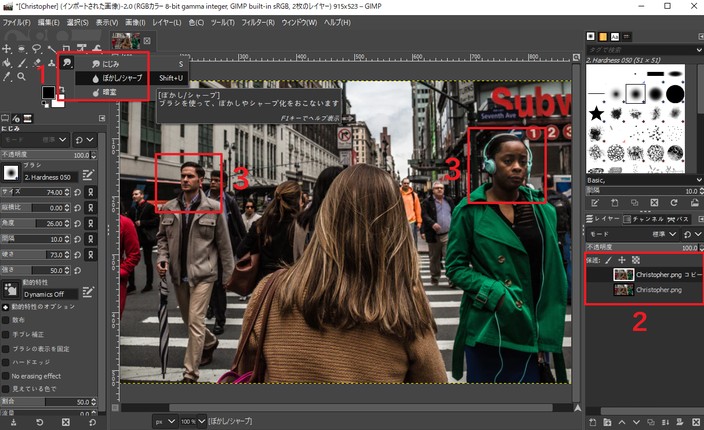Choose 暗室 from tool group menu
The height and width of the screenshot is (430, 704).
(x=130, y=92)
